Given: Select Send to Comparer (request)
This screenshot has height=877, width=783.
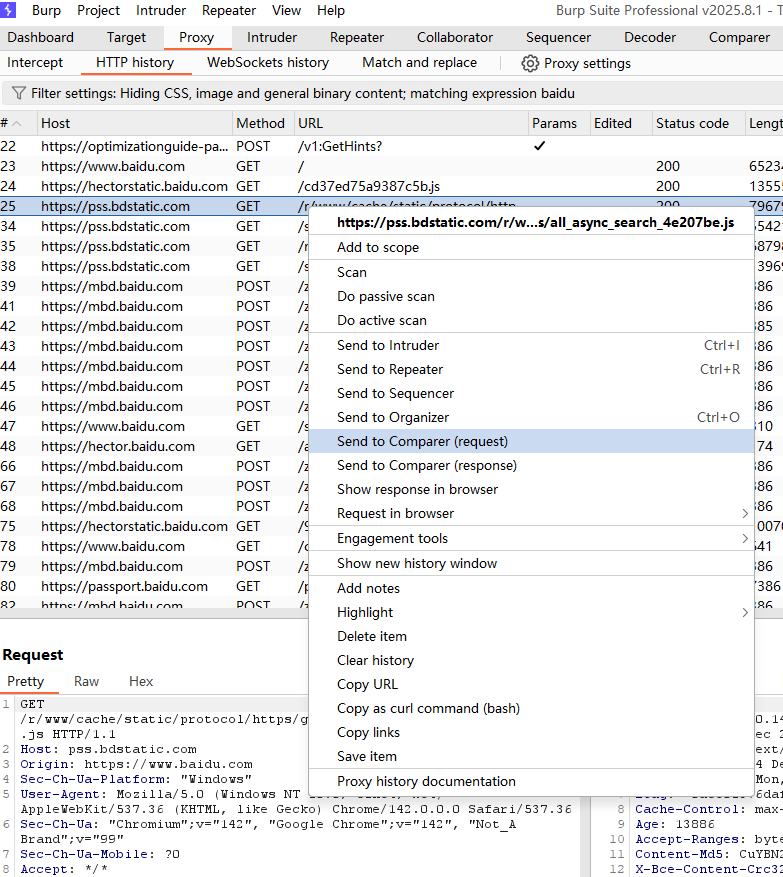Looking at the screenshot, I should click(x=531, y=441).
